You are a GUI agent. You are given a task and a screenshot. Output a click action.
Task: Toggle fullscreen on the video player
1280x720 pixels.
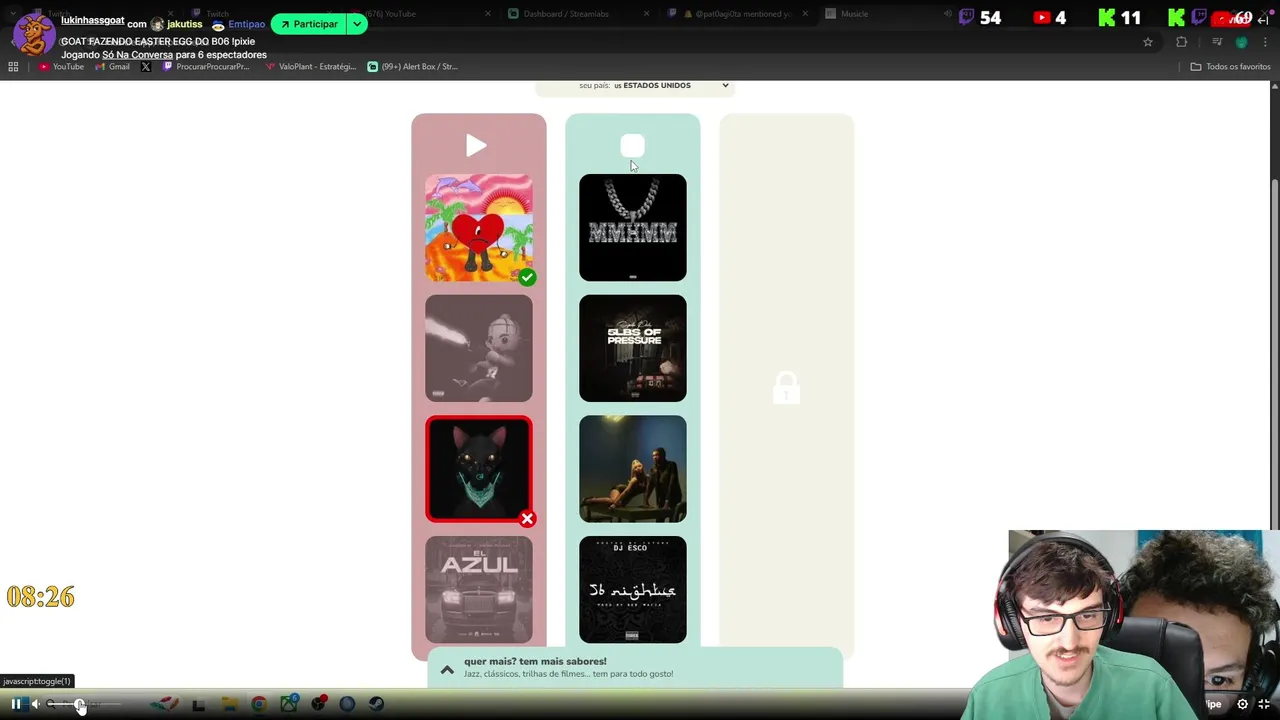(1265, 704)
